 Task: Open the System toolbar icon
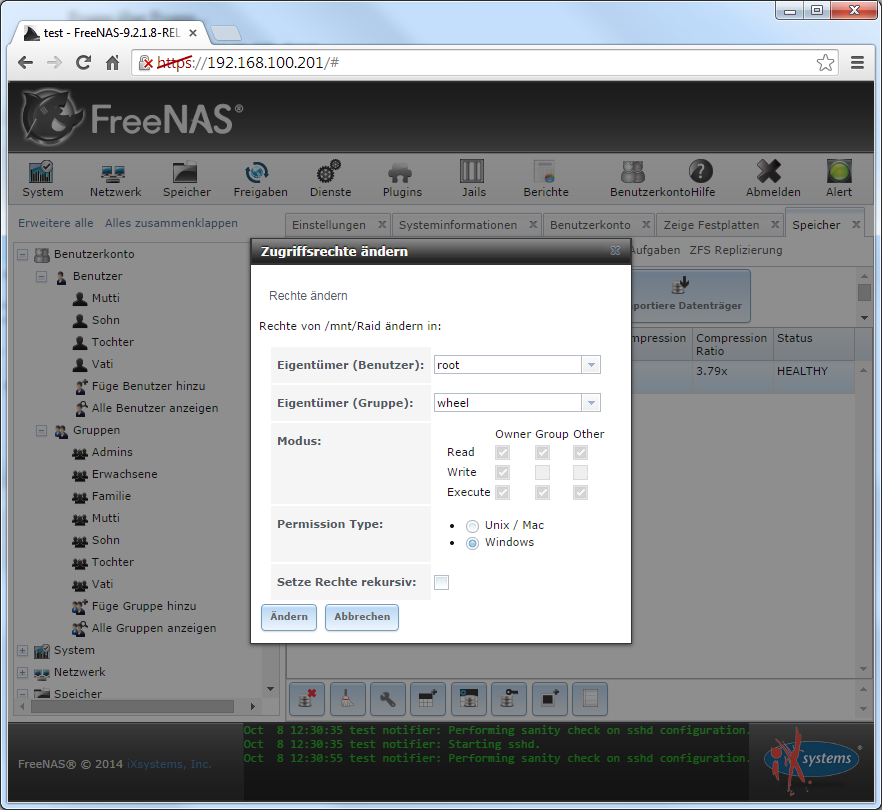pyautogui.click(x=42, y=172)
